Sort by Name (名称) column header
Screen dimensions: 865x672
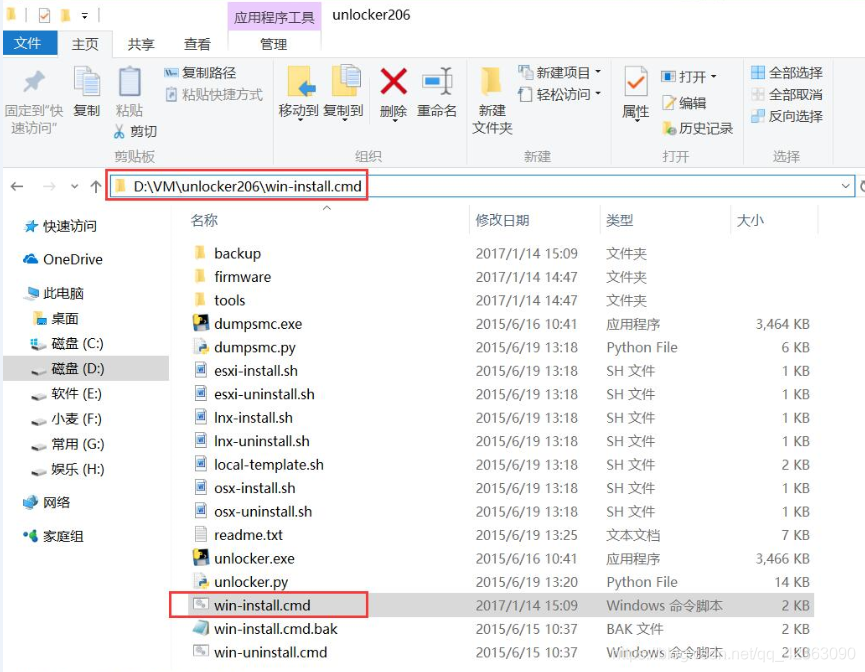[204, 221]
